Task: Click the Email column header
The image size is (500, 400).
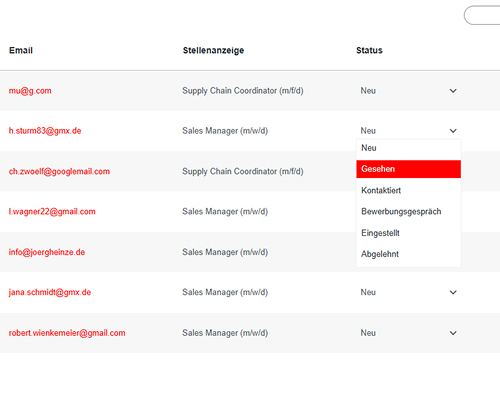Action: (21, 50)
